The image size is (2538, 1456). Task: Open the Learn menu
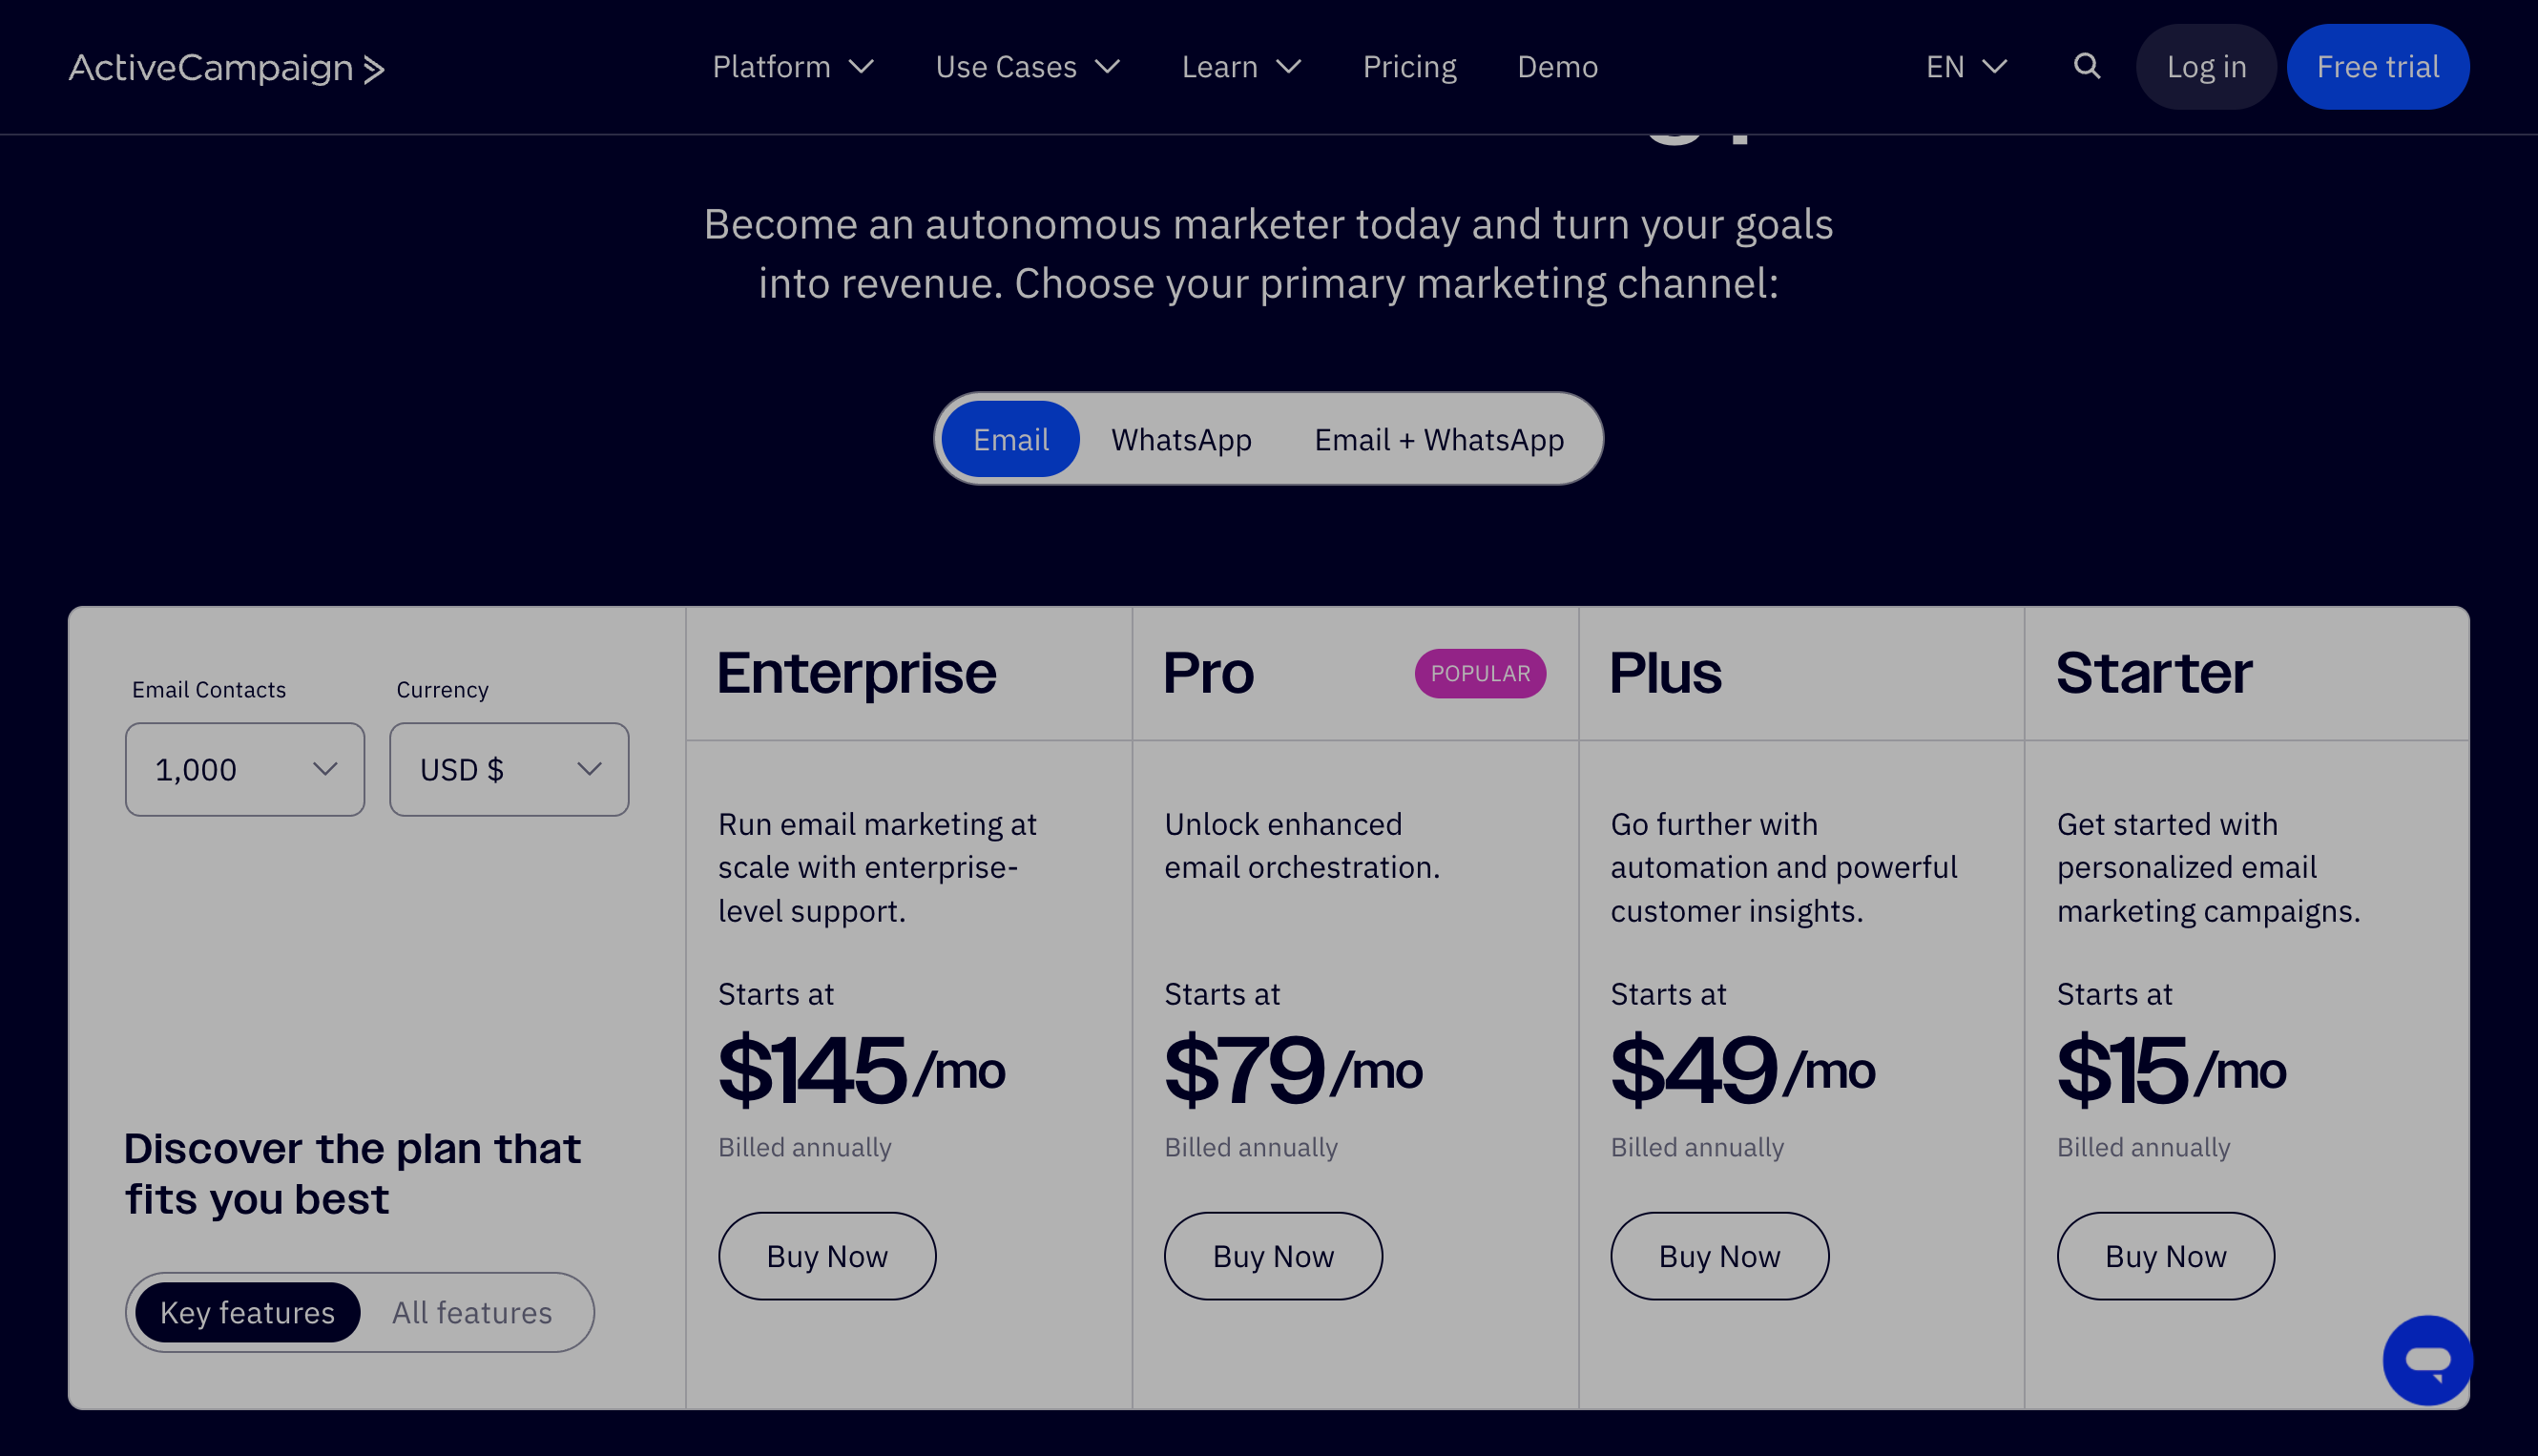pos(1240,67)
